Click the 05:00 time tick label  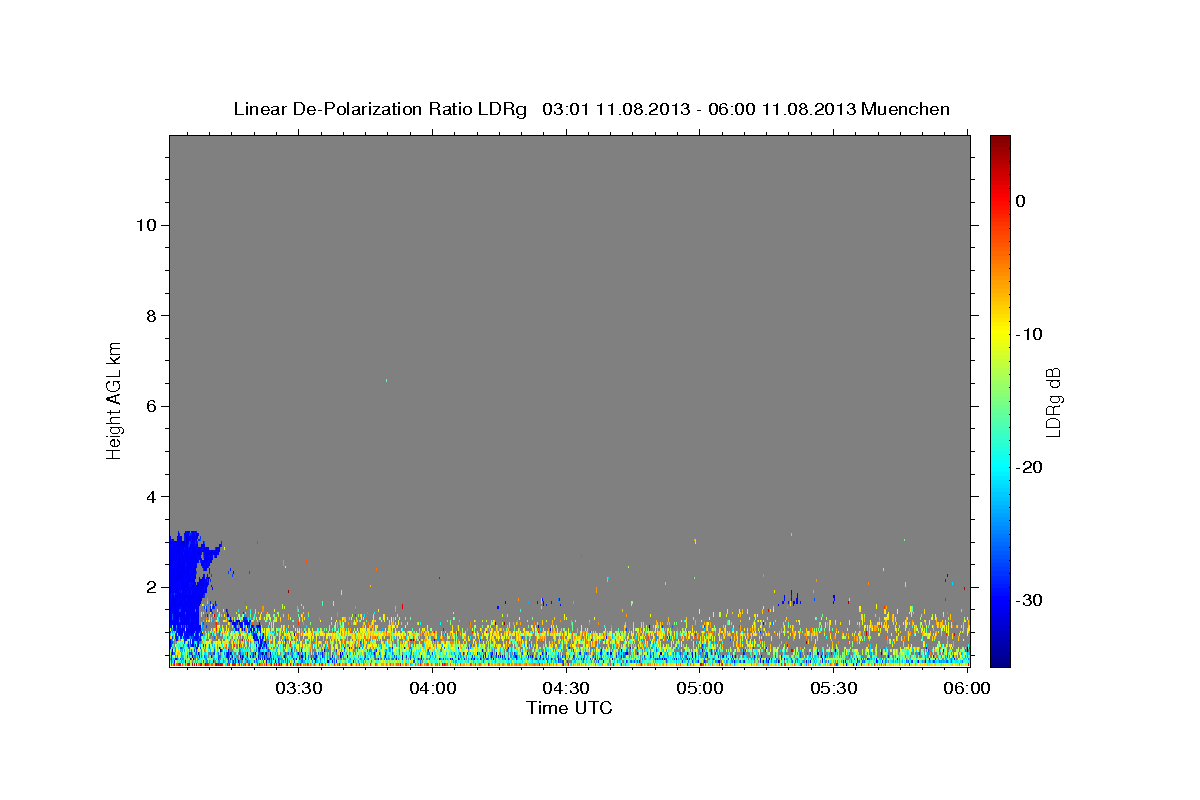click(700, 688)
